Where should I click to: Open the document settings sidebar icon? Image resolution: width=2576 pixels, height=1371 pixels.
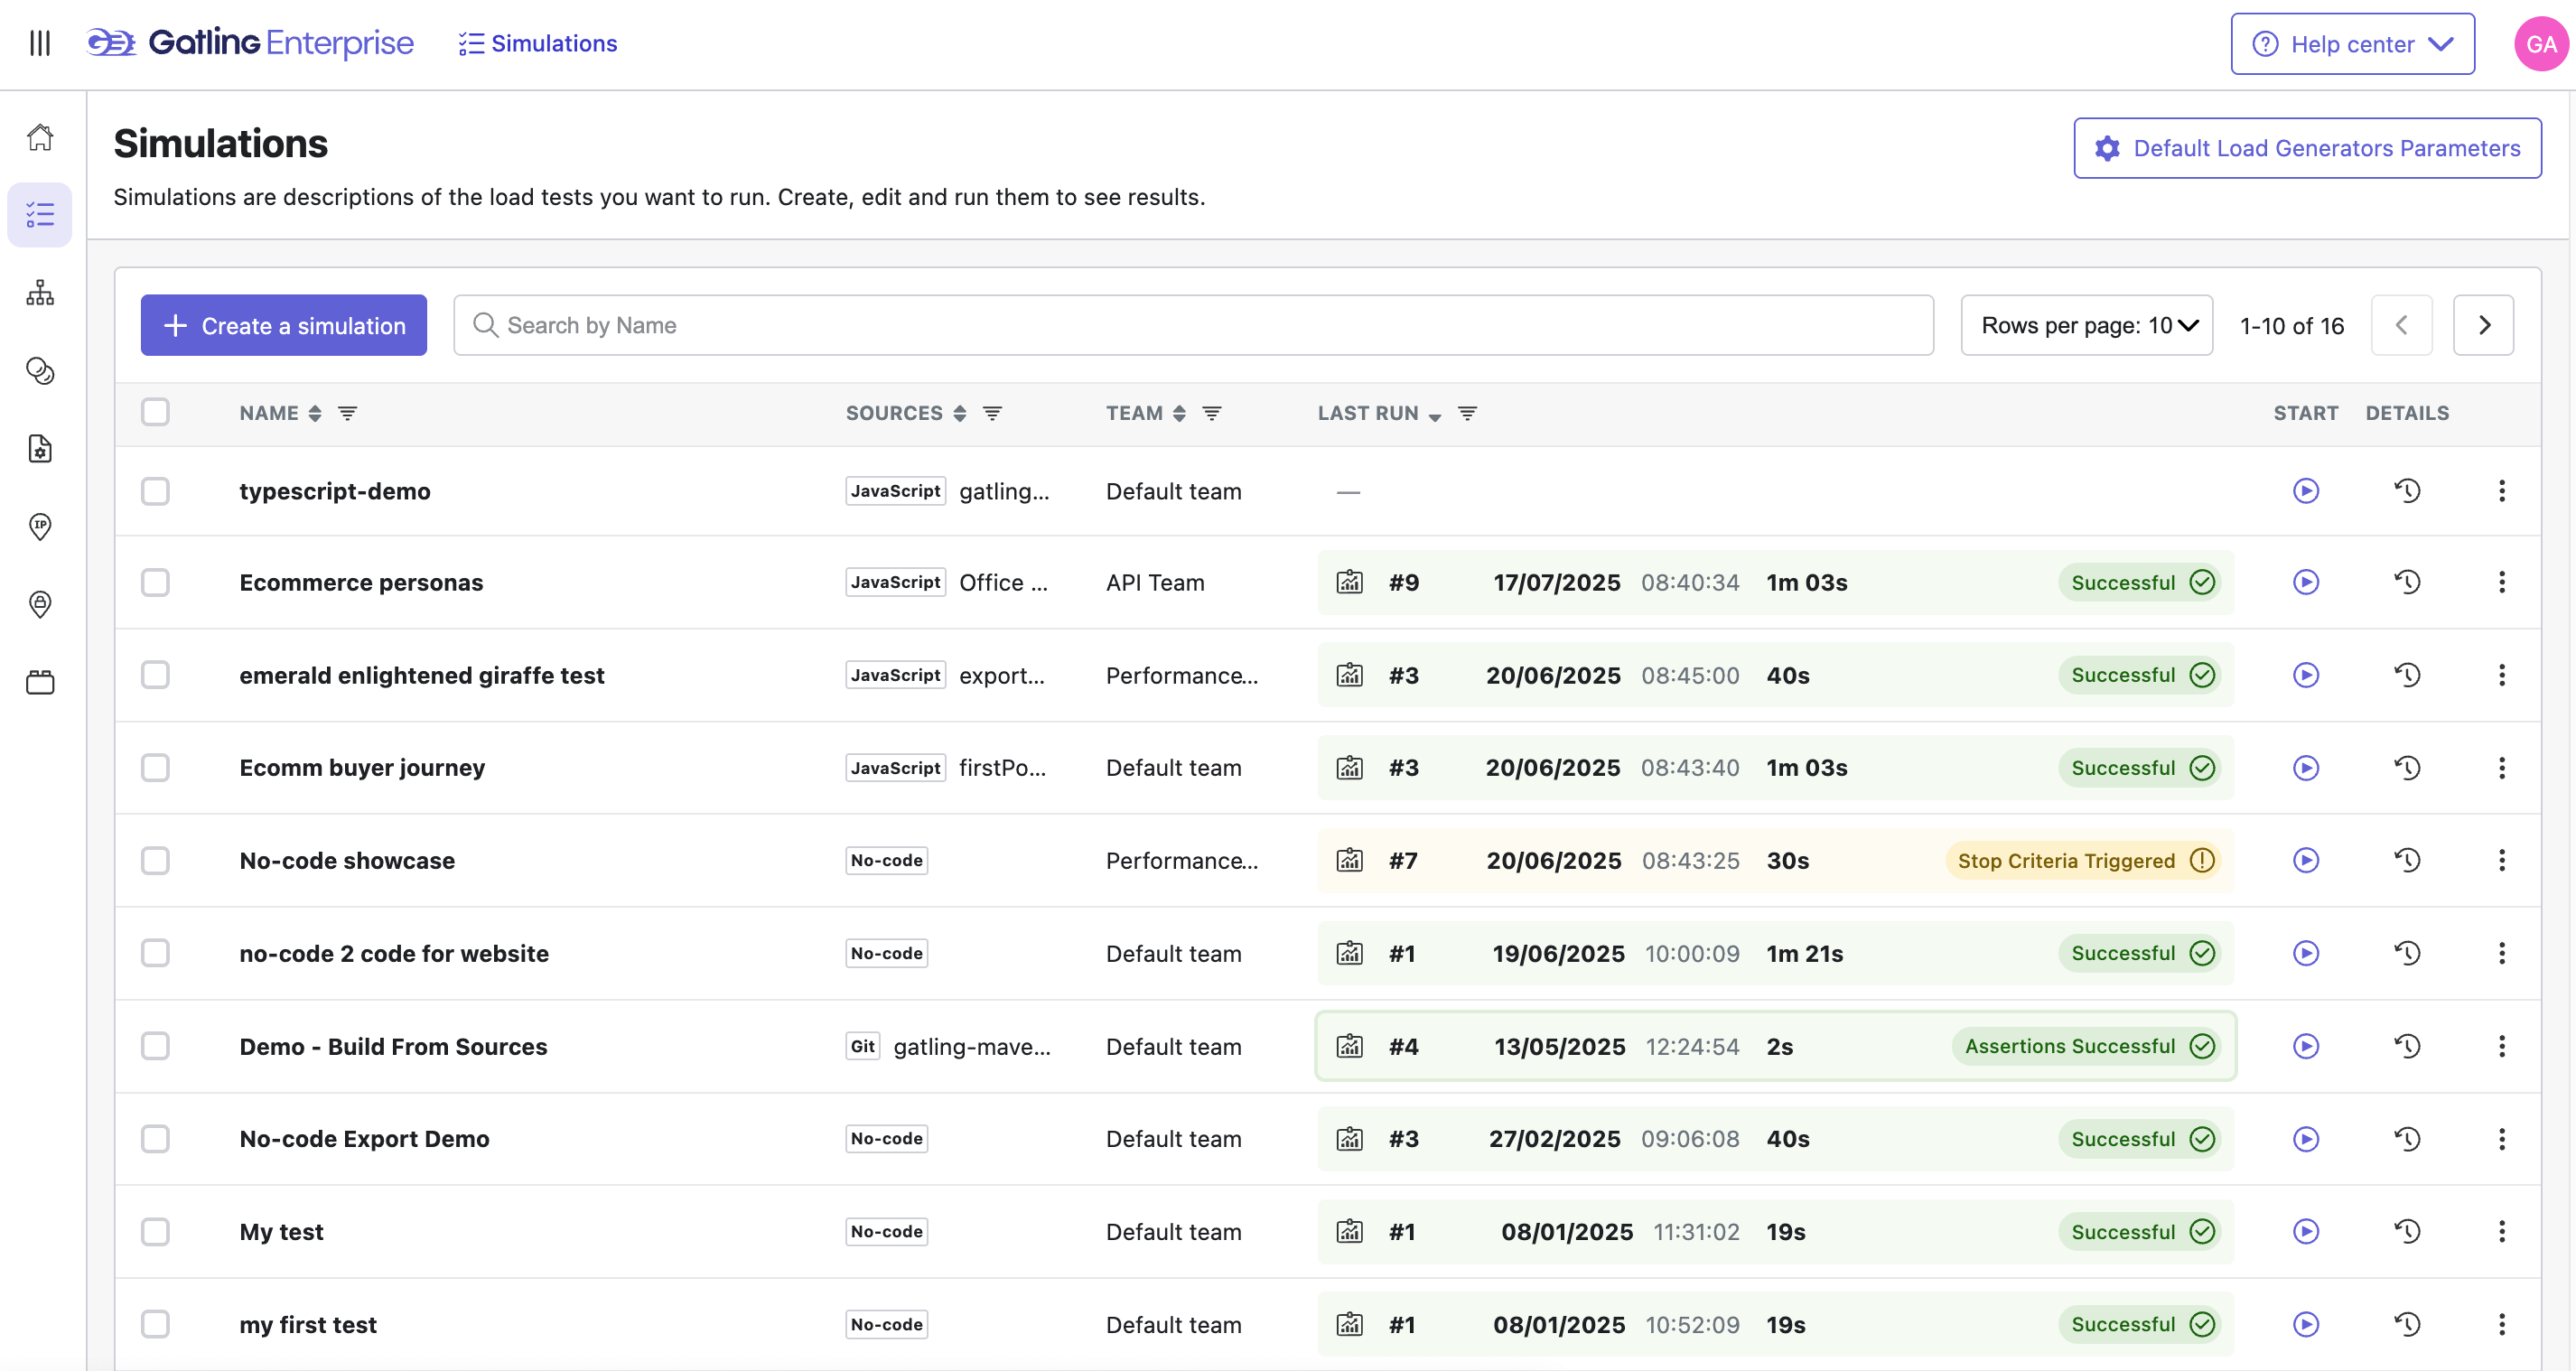pos(40,448)
